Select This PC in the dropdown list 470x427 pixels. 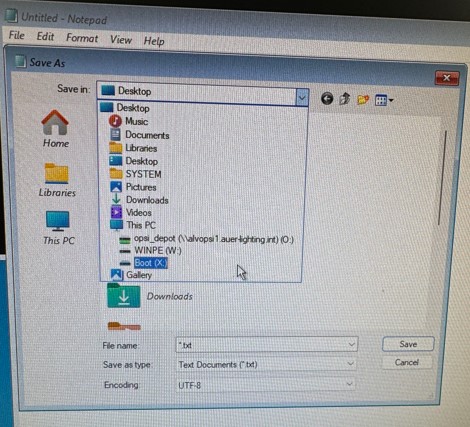202,225
